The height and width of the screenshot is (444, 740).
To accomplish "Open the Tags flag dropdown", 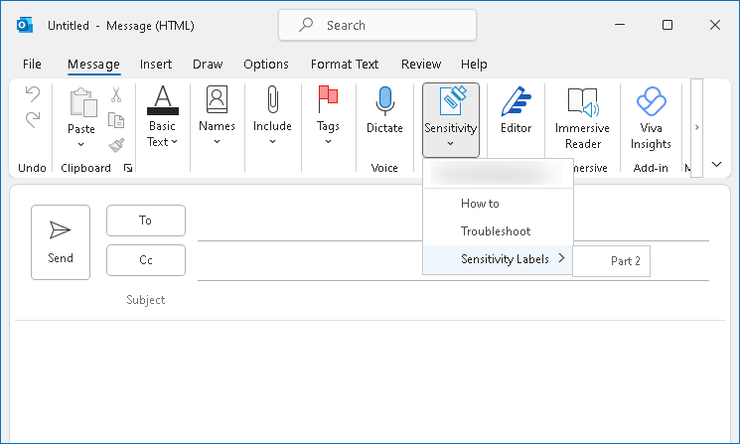I will (x=328, y=118).
